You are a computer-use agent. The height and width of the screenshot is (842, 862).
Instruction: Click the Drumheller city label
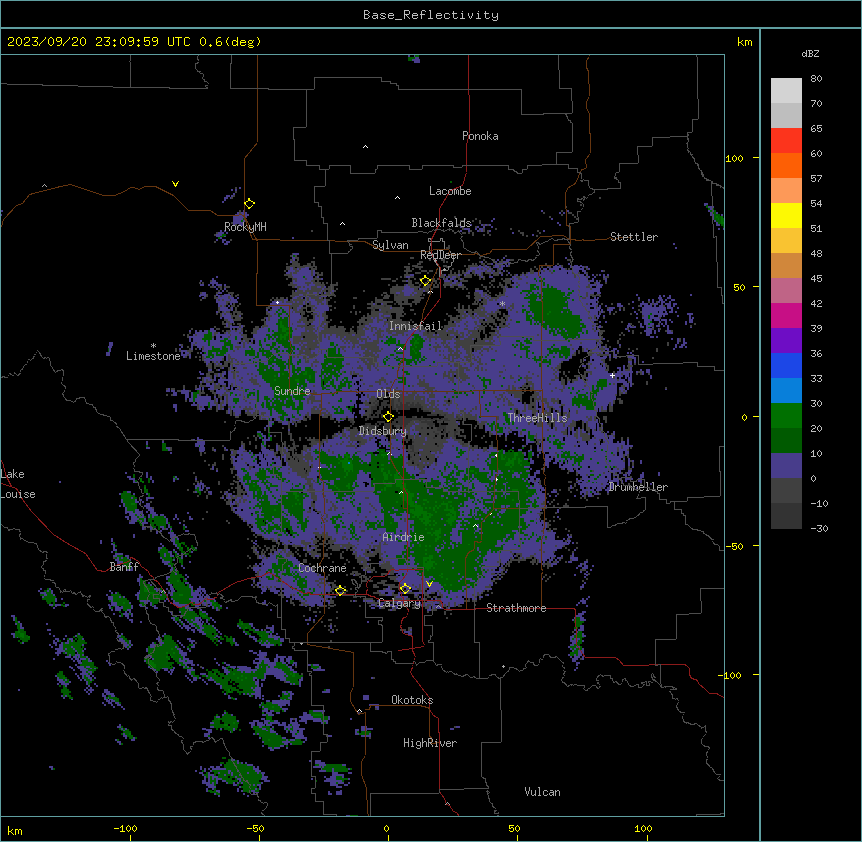click(x=638, y=487)
